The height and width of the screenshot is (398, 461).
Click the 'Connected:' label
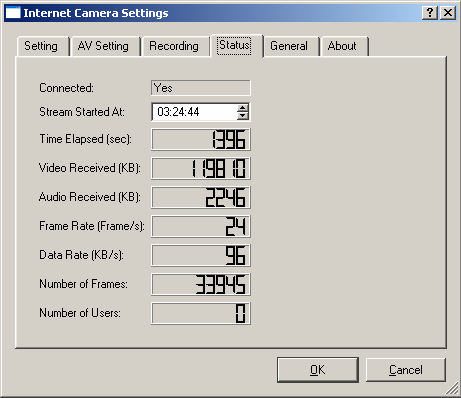click(x=67, y=88)
